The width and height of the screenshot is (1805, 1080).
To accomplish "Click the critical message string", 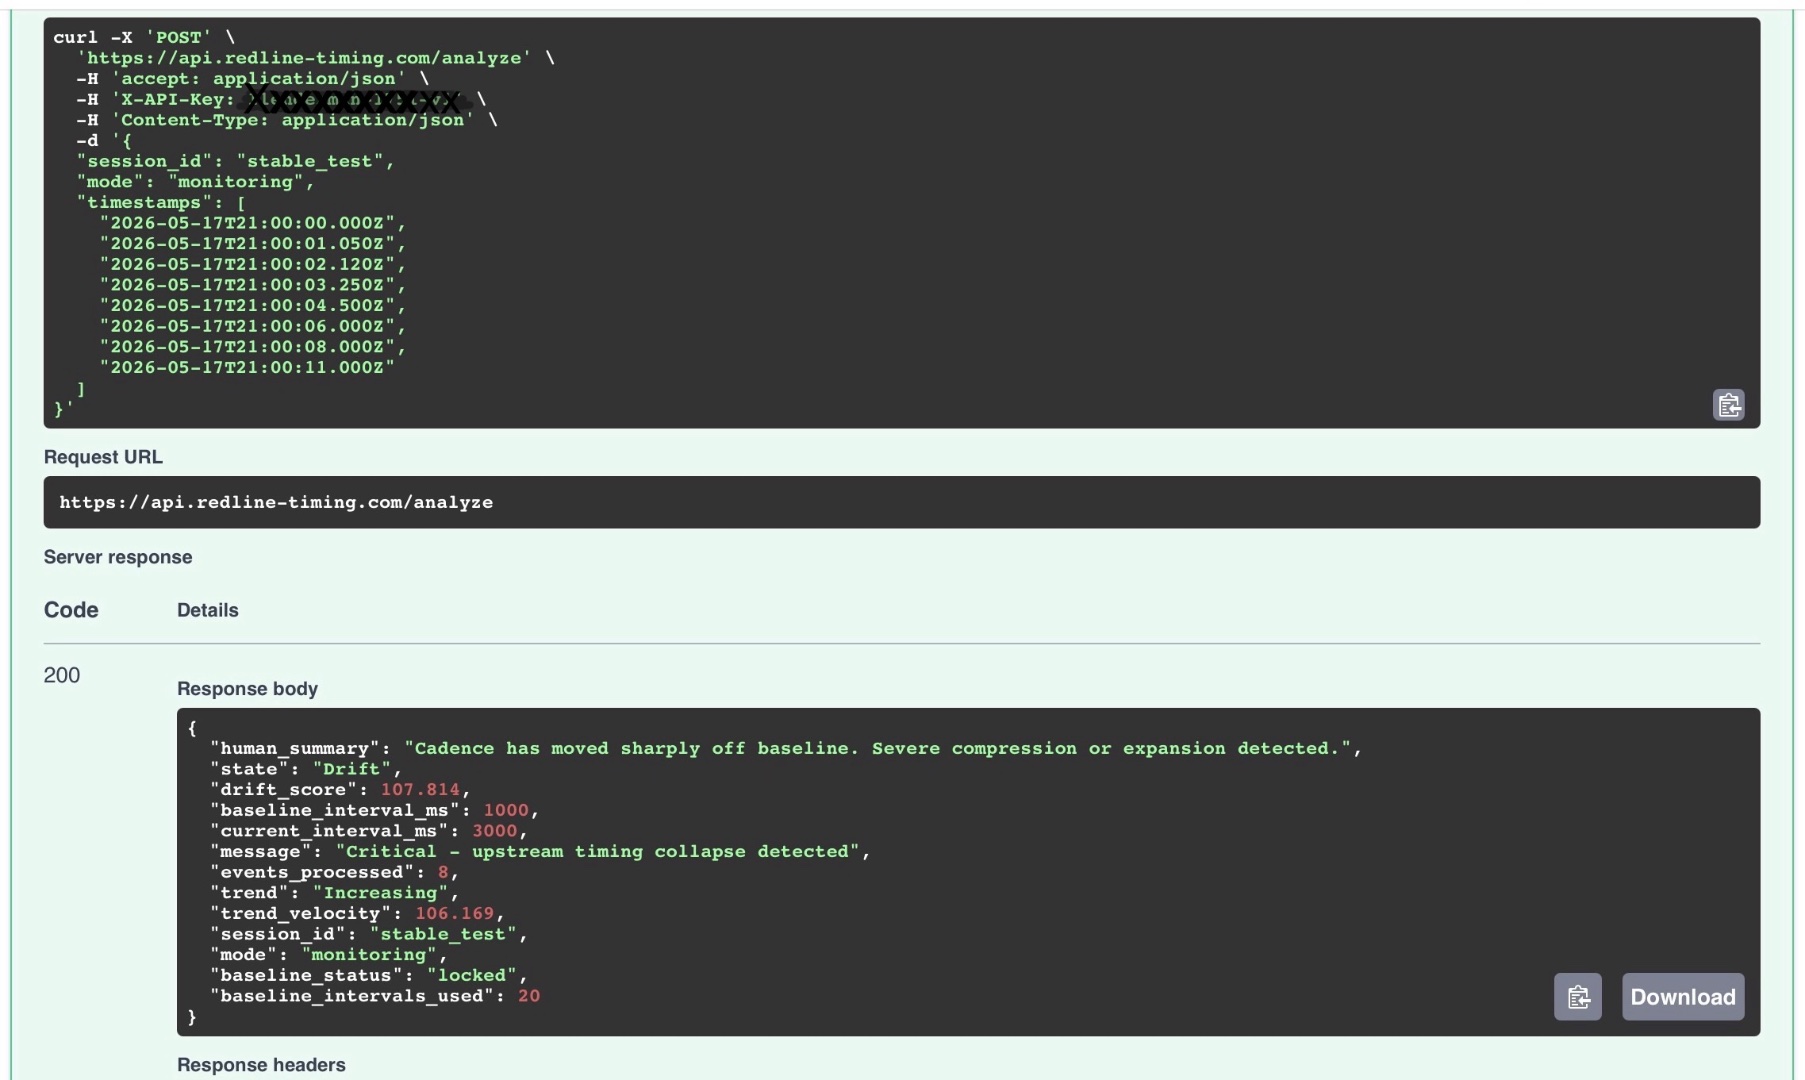I will 597,851.
